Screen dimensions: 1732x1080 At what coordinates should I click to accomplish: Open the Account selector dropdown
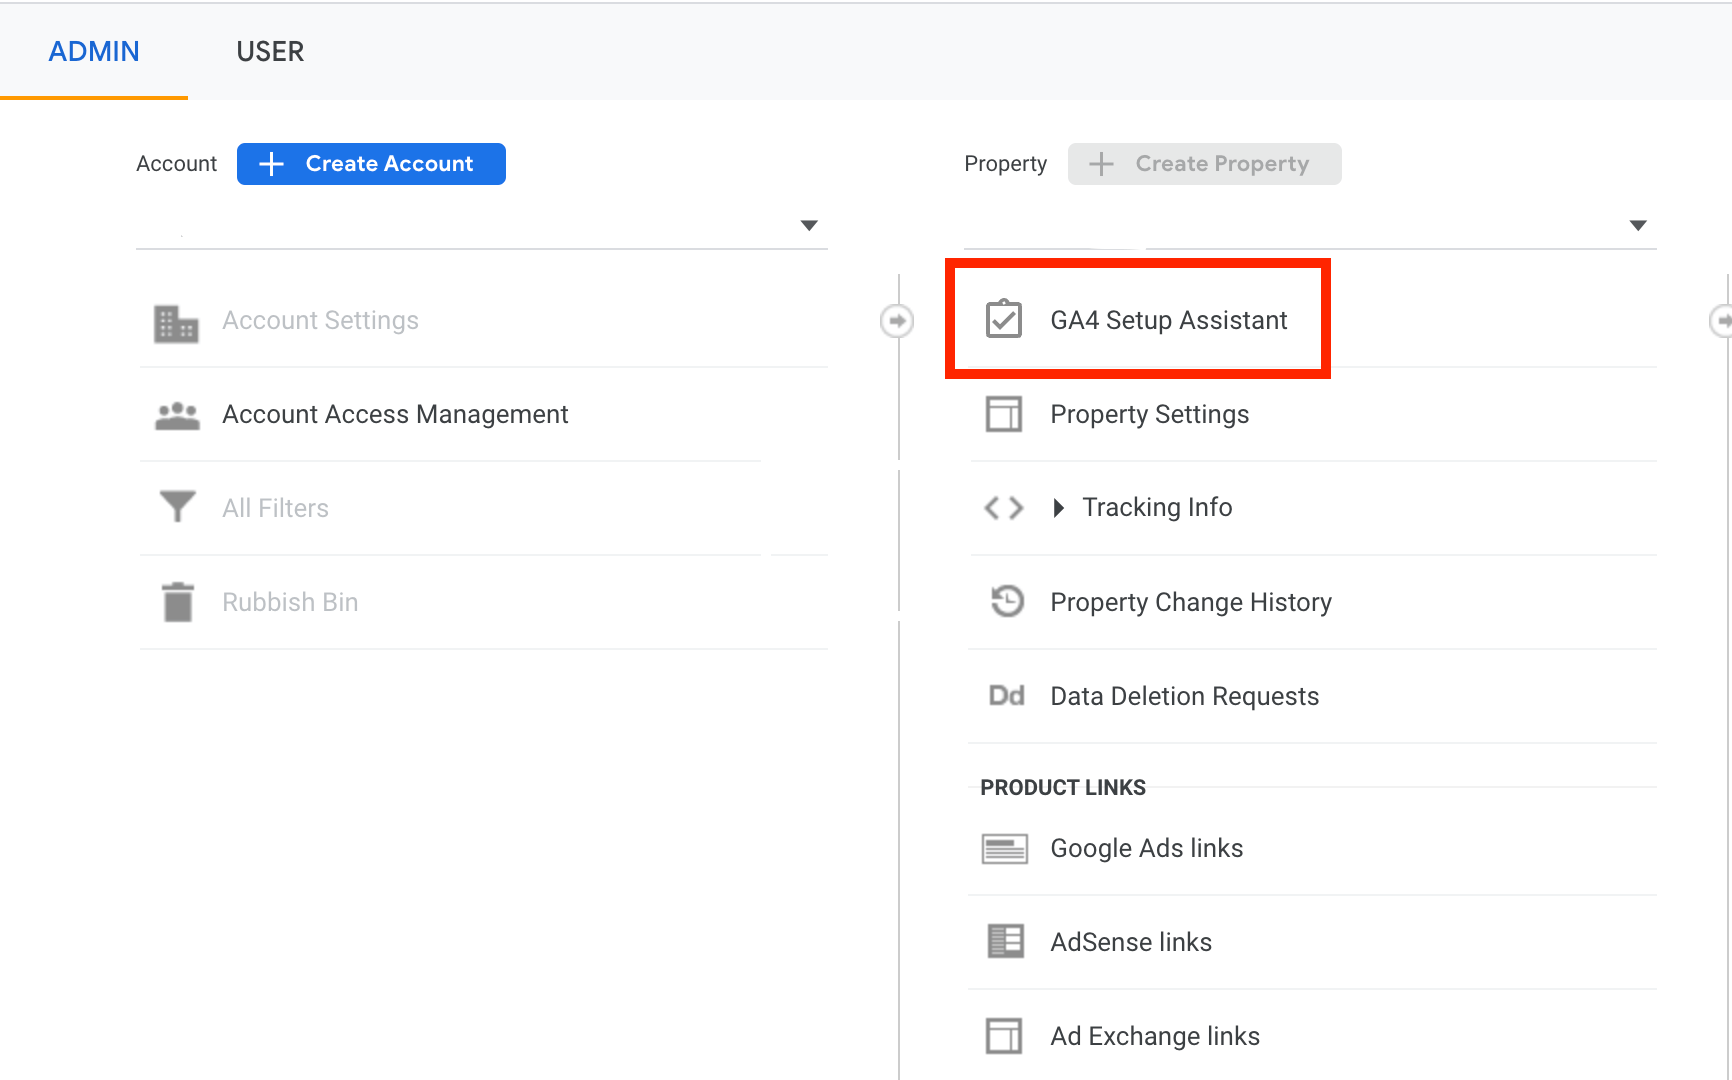click(809, 225)
